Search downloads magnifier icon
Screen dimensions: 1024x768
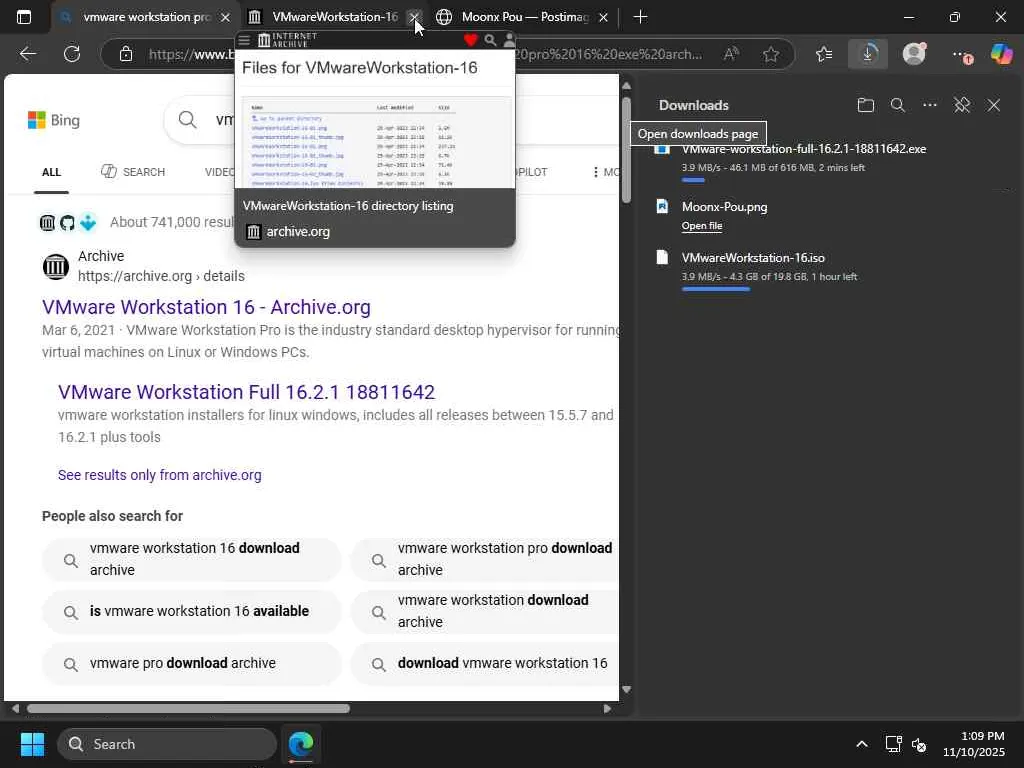tap(898, 105)
